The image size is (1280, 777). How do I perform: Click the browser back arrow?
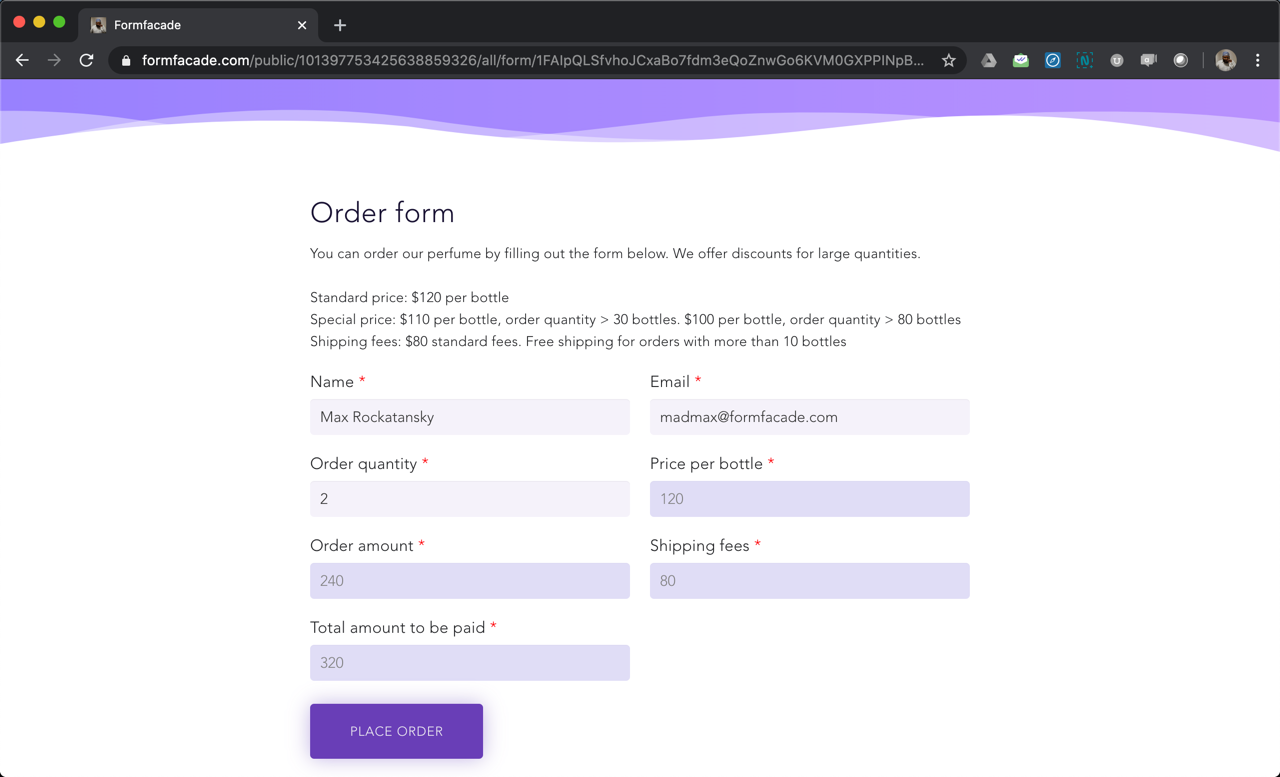point(22,60)
